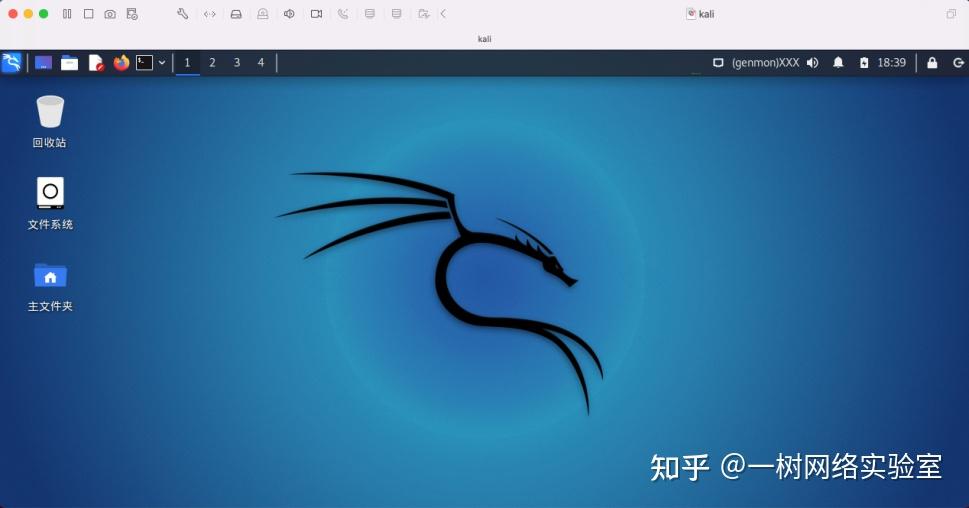The width and height of the screenshot is (969, 508).
Task: Click the CD/DVD drive icon in VMware toolbar
Action: [263, 14]
